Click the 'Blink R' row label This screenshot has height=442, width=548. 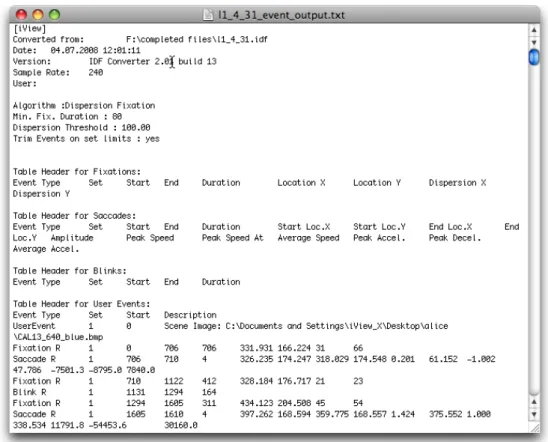click(x=29, y=392)
